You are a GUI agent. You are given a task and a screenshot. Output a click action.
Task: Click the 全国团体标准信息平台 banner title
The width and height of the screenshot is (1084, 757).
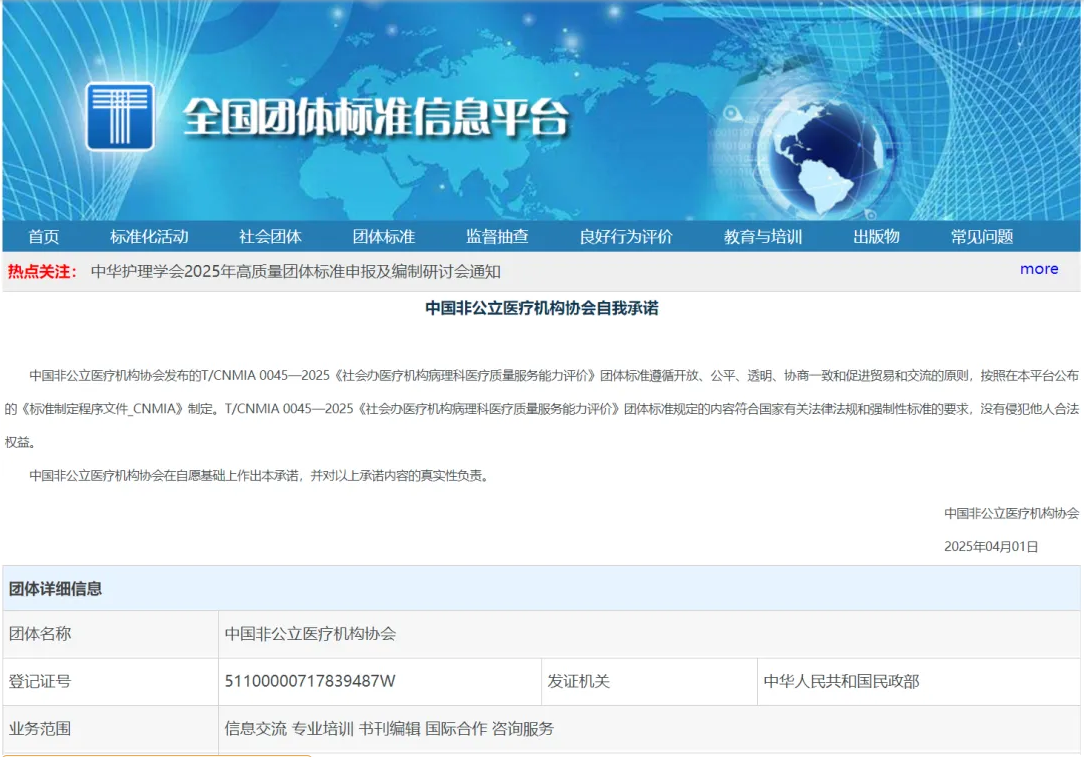tap(376, 117)
